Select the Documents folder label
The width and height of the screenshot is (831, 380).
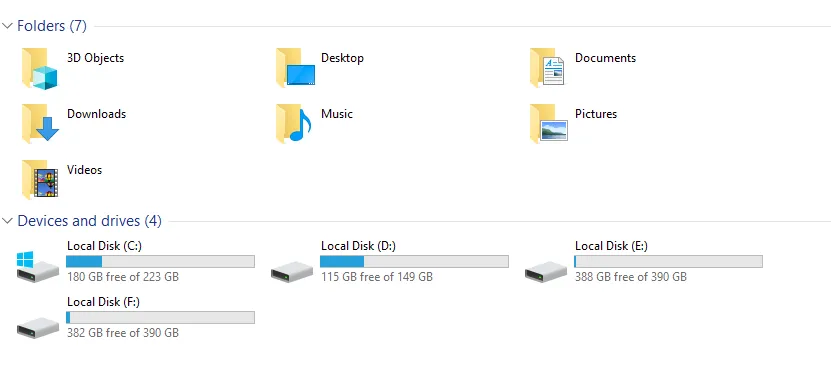click(605, 58)
